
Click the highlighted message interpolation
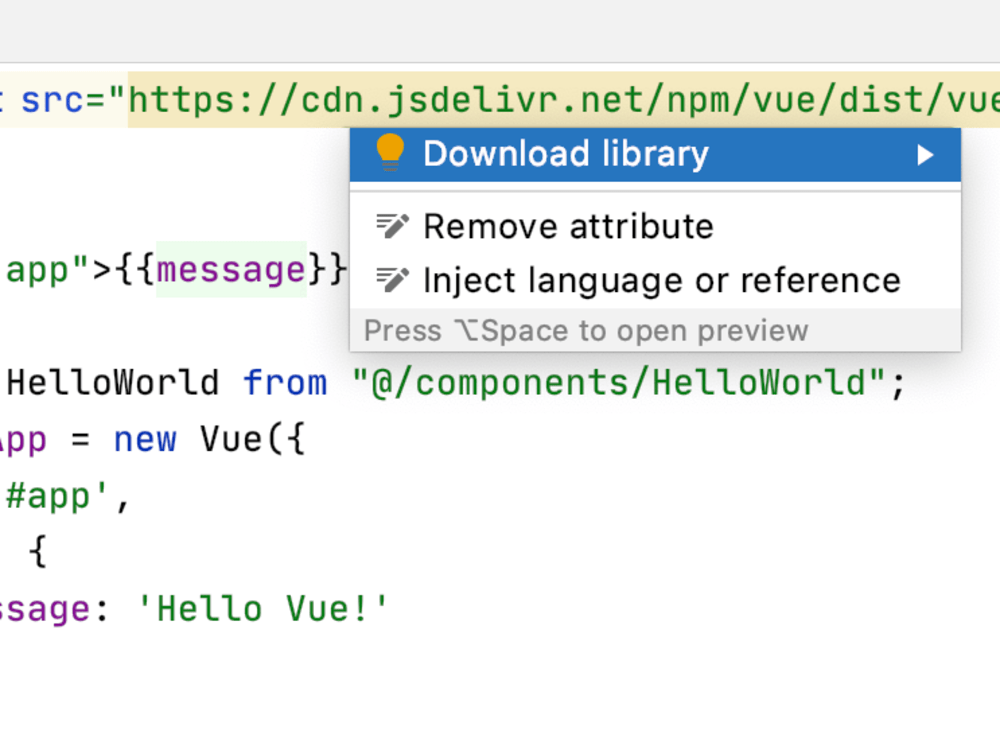coord(231,269)
